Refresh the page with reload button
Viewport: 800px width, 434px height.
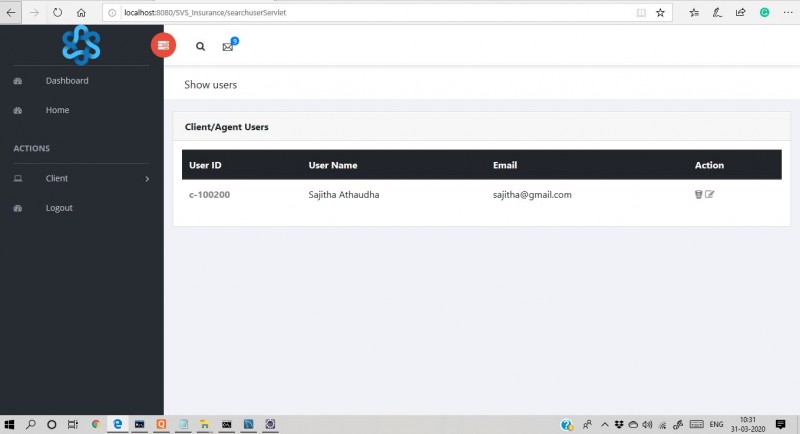coord(58,13)
